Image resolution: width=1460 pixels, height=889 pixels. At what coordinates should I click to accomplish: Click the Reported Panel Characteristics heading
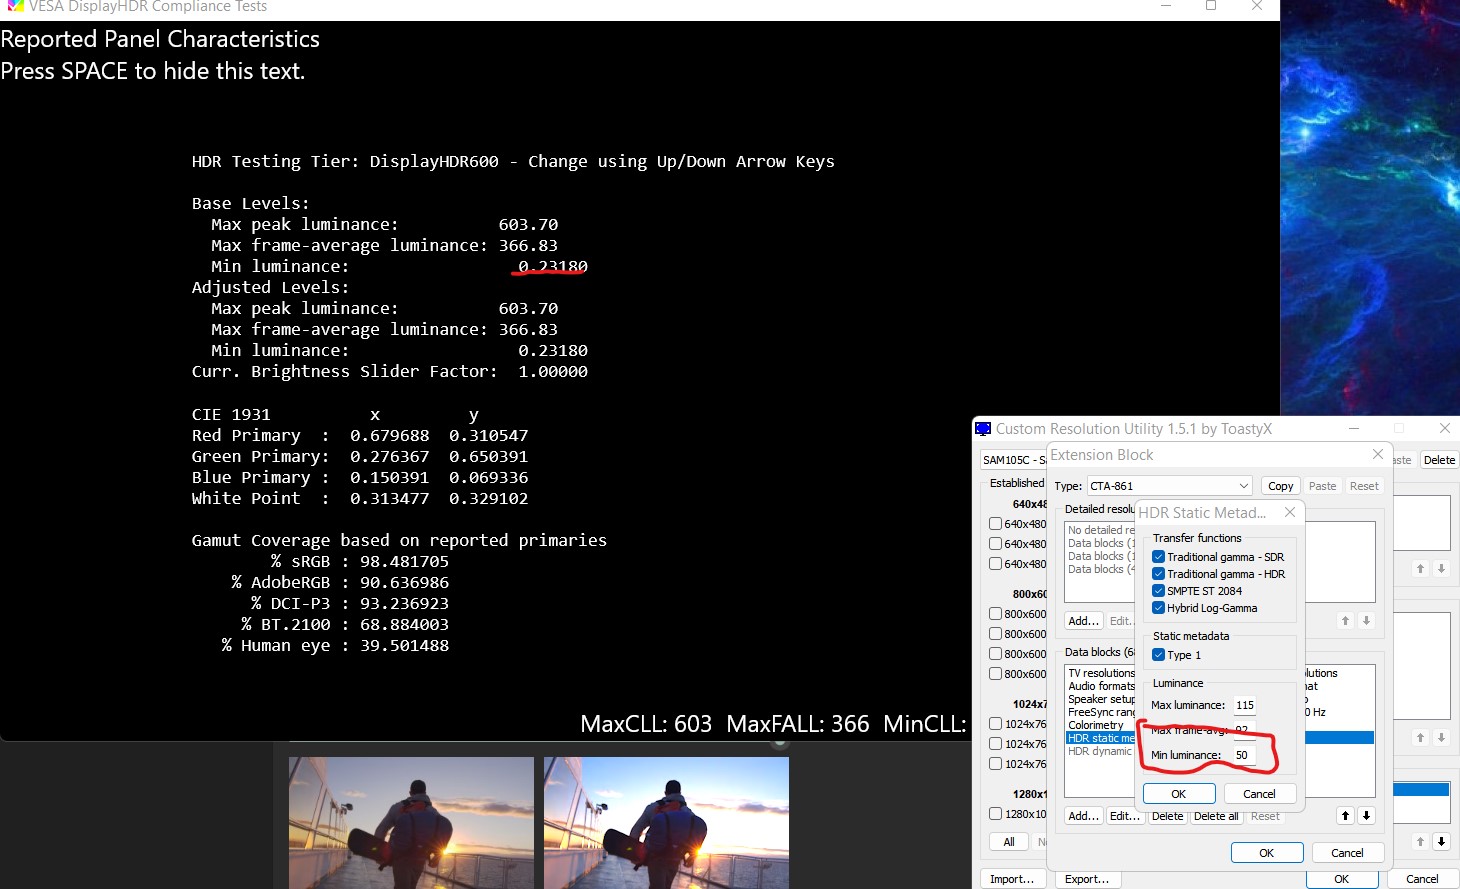(x=160, y=39)
